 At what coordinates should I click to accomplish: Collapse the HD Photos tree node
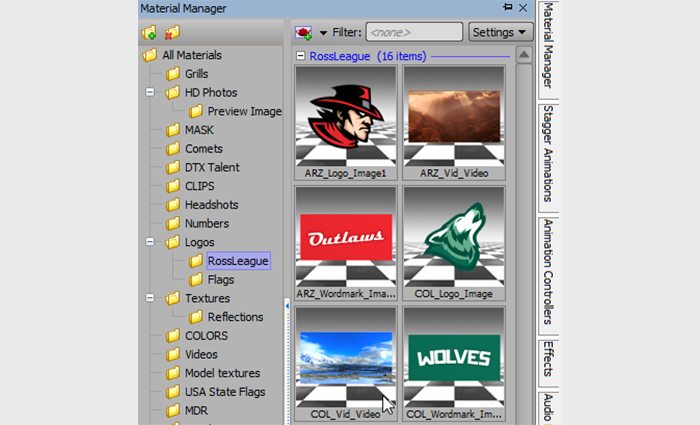[x=150, y=93]
